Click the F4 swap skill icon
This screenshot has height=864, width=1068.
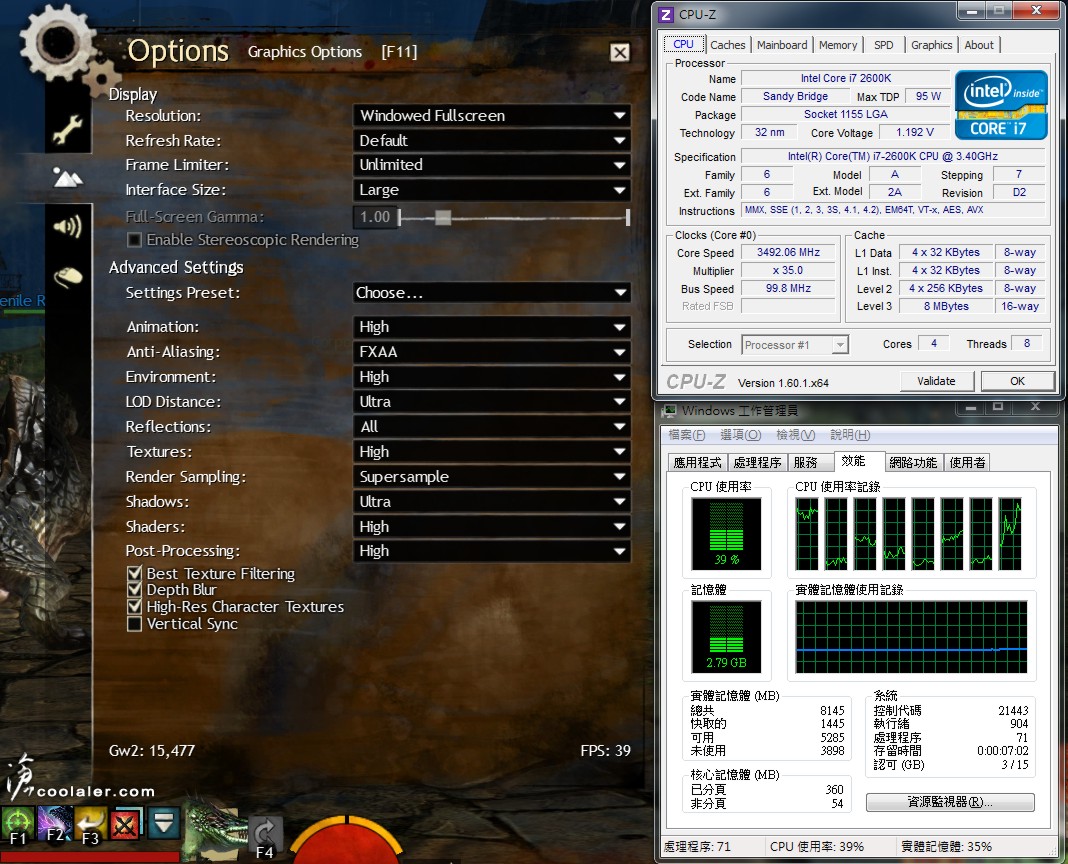click(264, 837)
